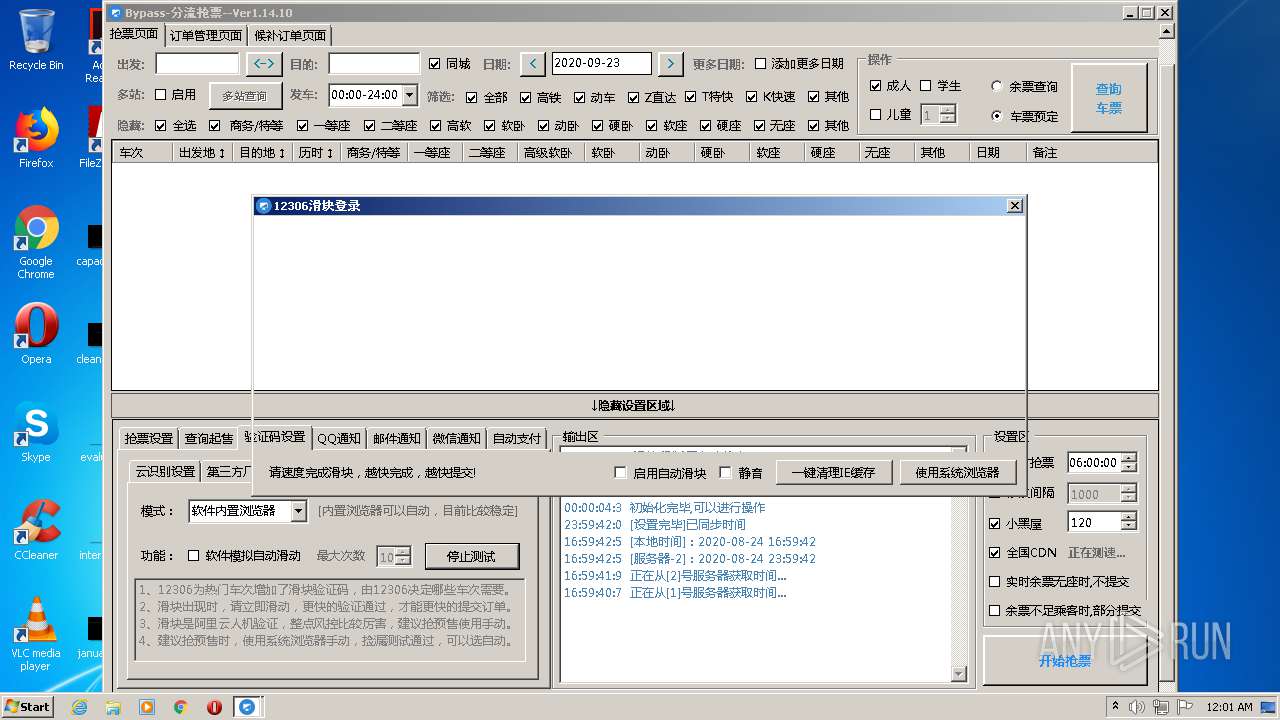Sort by 出发地 column header

pyautogui.click(x=202, y=153)
